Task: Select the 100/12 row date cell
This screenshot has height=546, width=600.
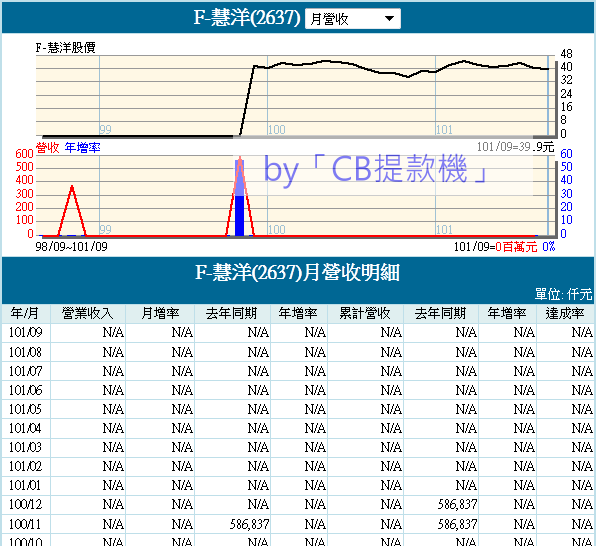Action: click(x=25, y=504)
